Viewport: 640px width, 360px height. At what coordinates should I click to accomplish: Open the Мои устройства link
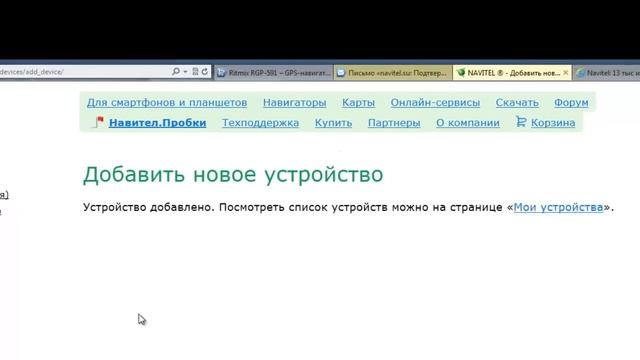point(558,207)
